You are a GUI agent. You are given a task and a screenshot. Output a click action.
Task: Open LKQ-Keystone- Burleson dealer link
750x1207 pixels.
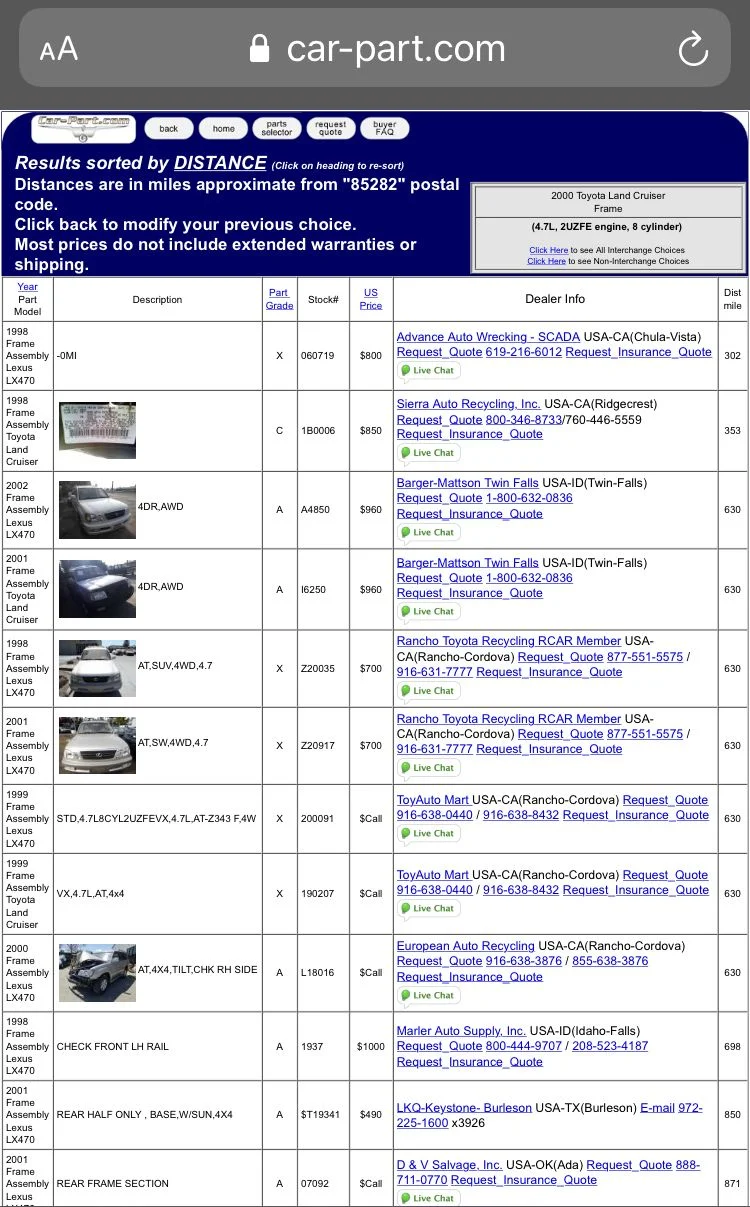[x=464, y=1108]
